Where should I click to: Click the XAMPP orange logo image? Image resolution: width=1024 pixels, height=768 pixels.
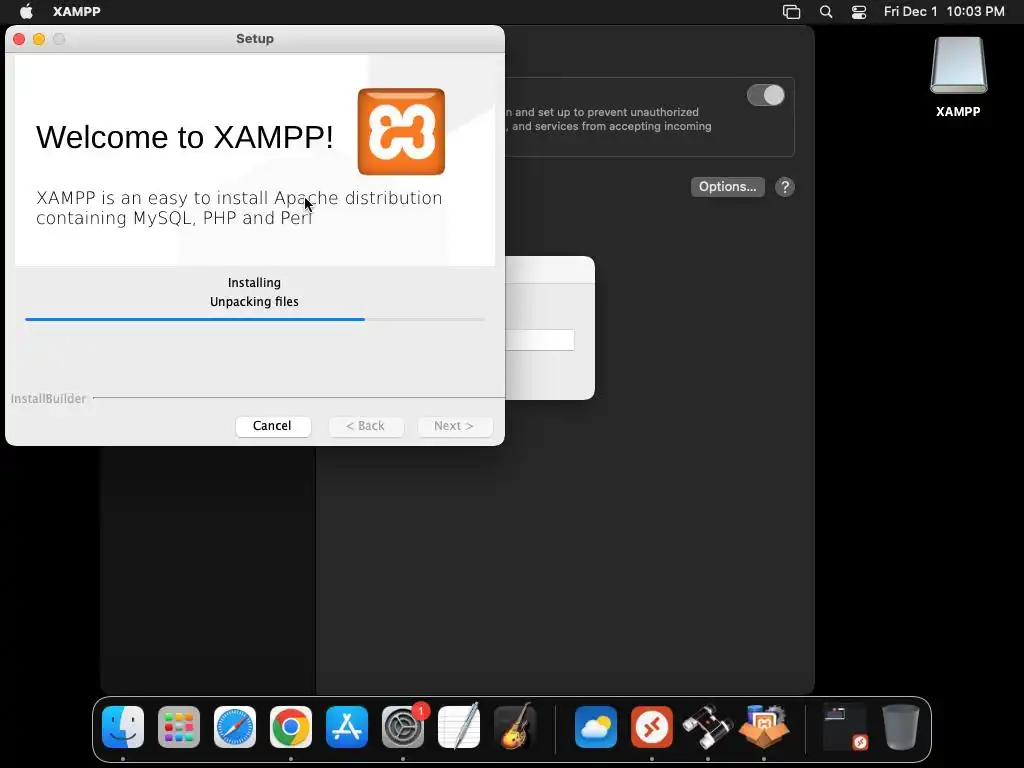401,132
